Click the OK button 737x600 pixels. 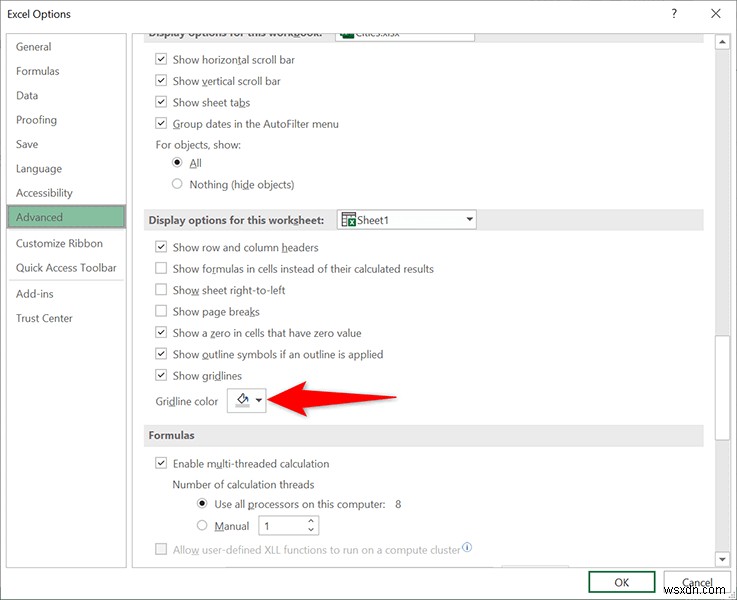coord(621,582)
